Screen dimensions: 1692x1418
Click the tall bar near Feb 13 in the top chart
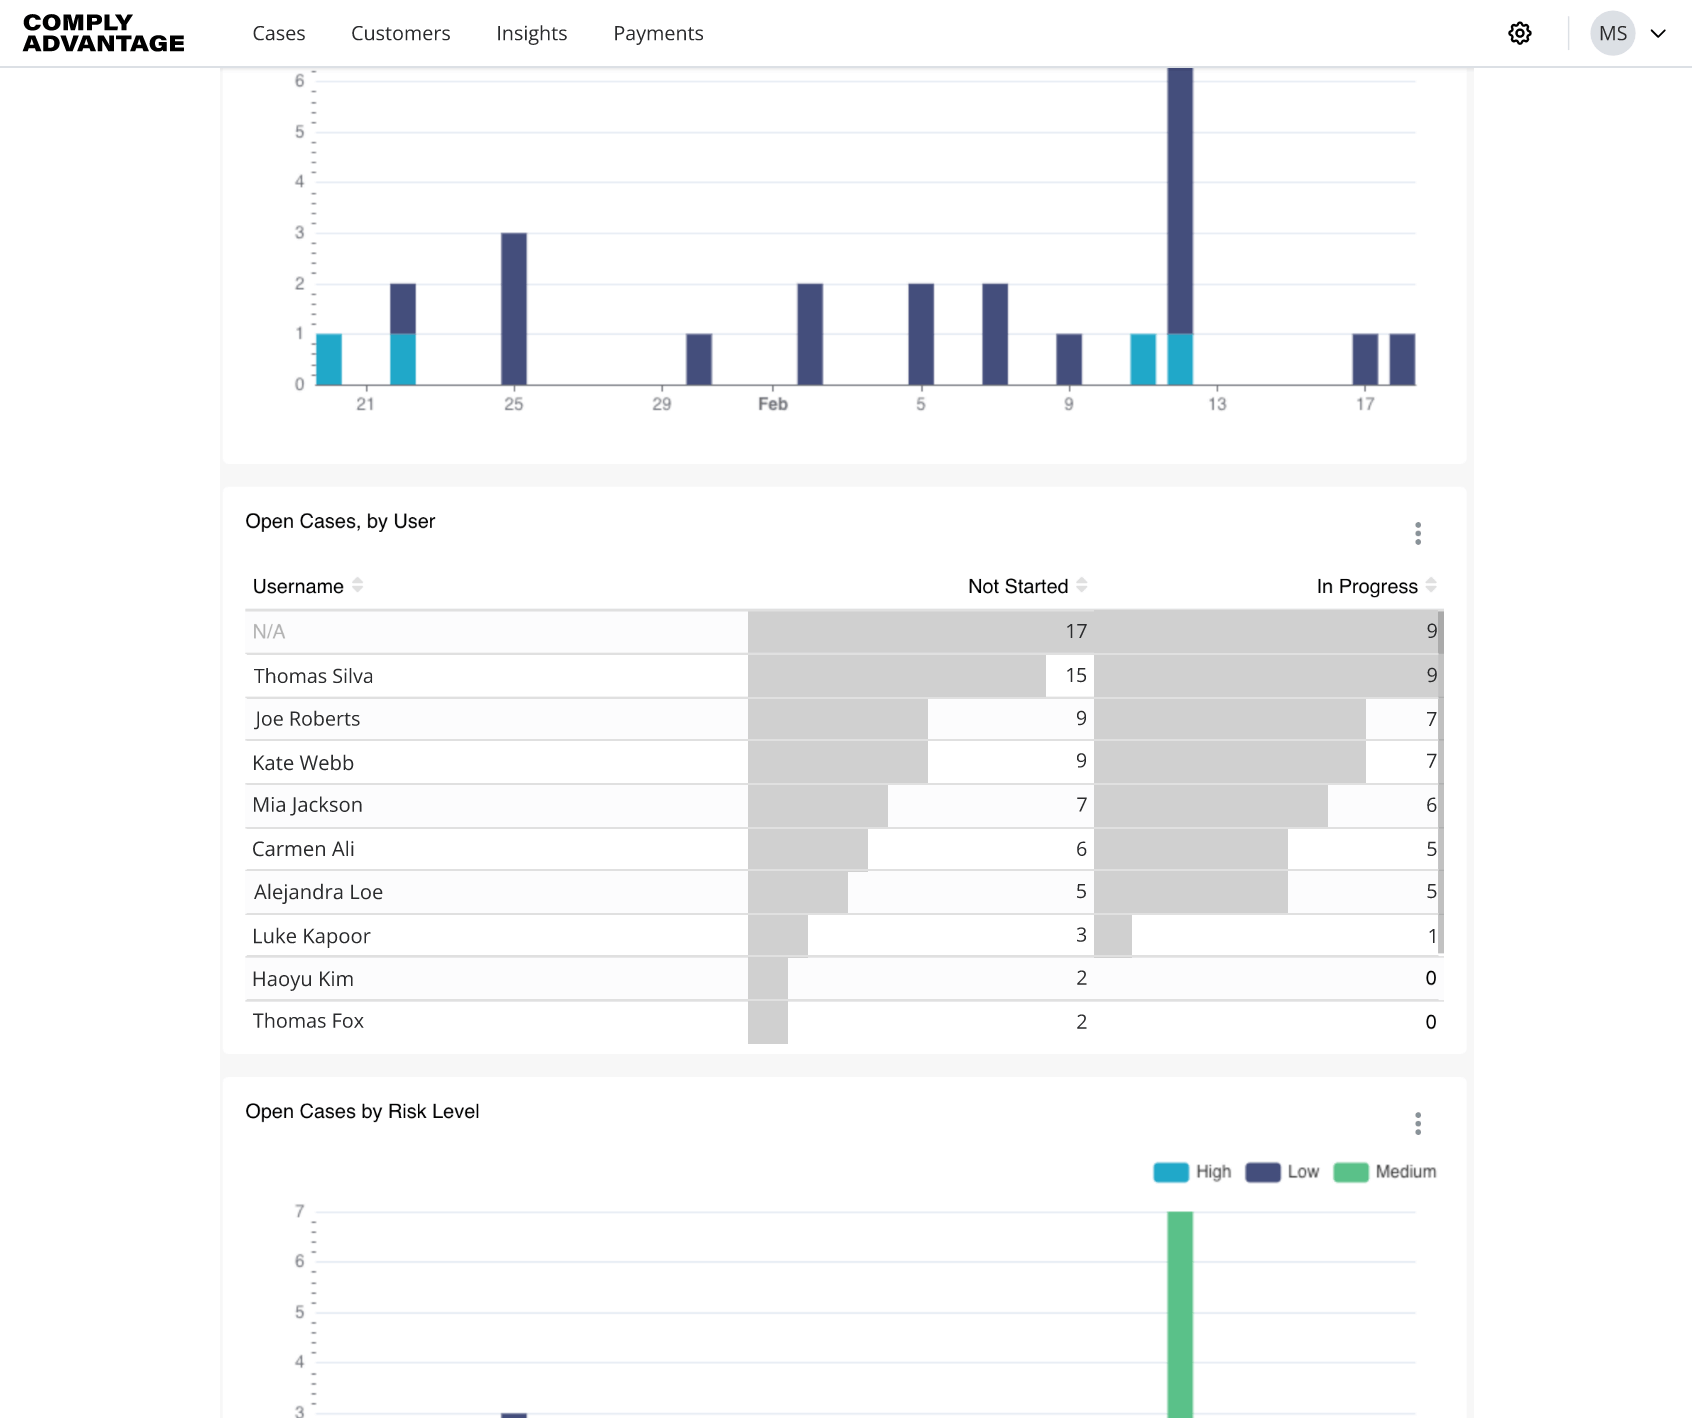pos(1180,200)
